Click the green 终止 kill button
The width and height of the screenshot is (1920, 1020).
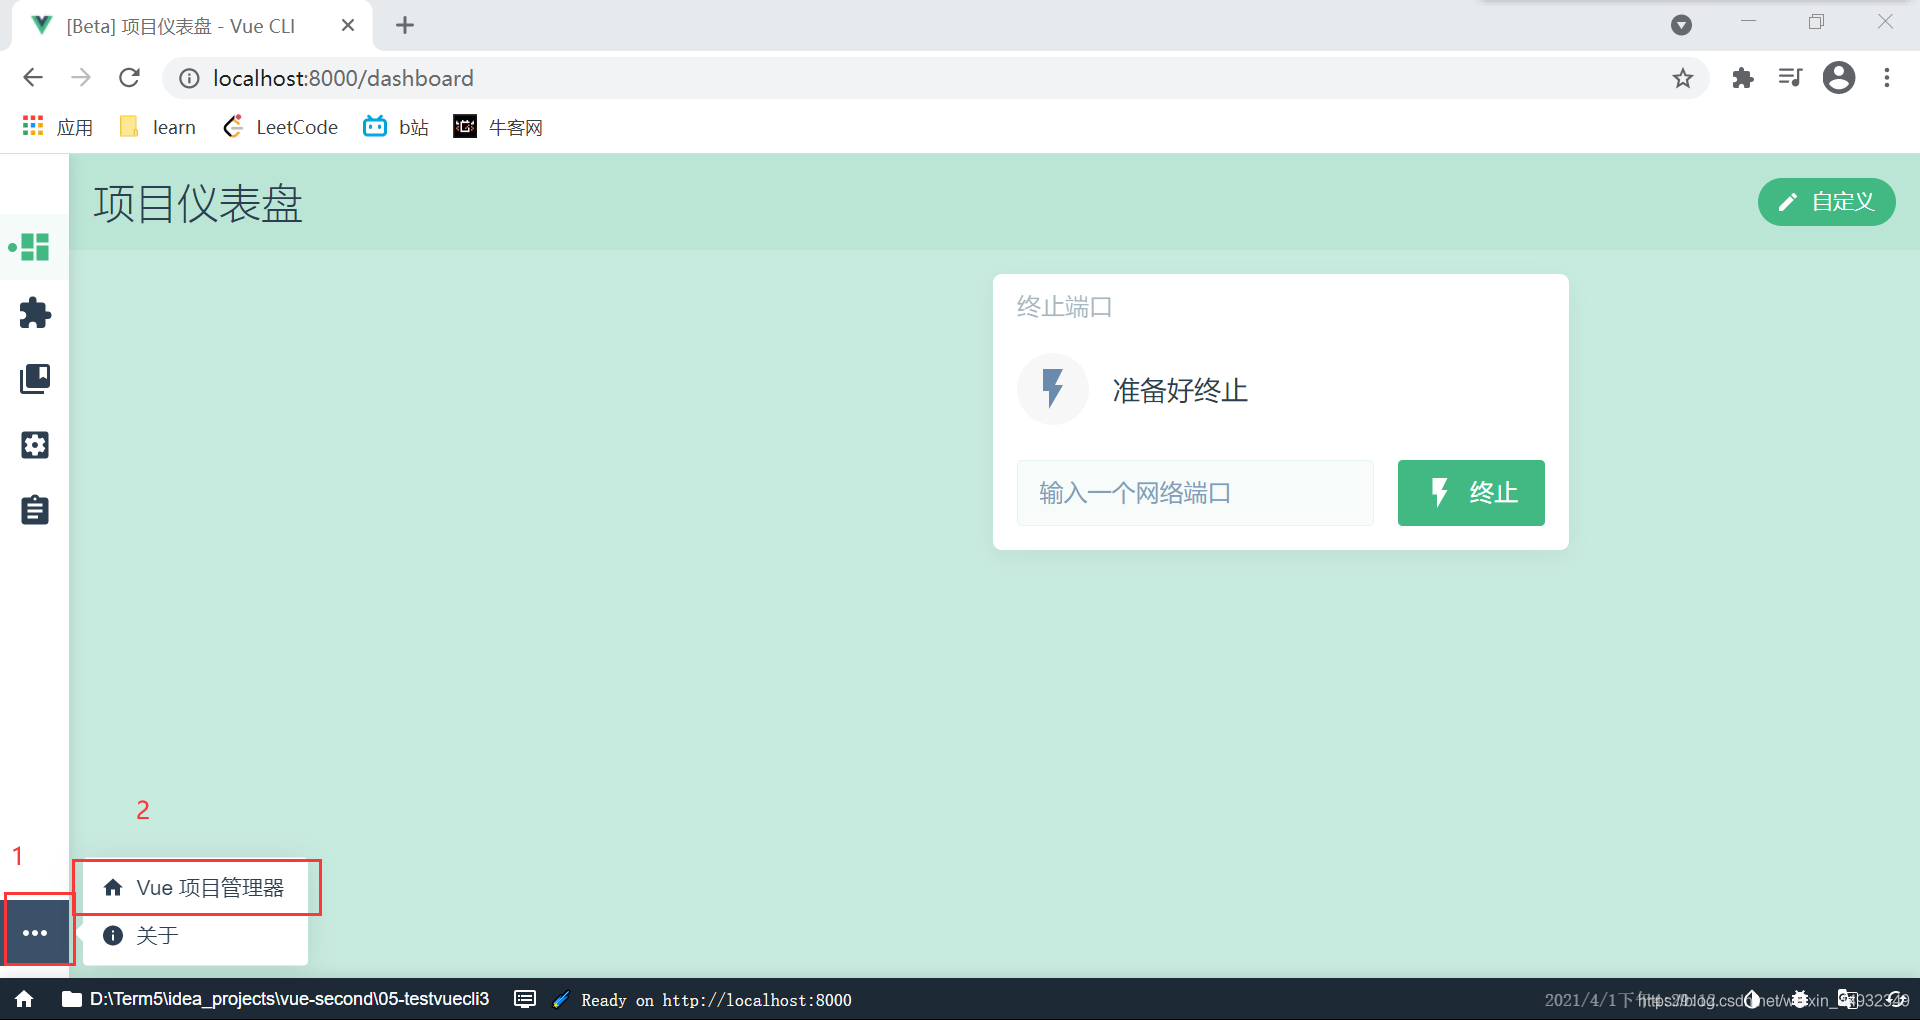(1471, 493)
